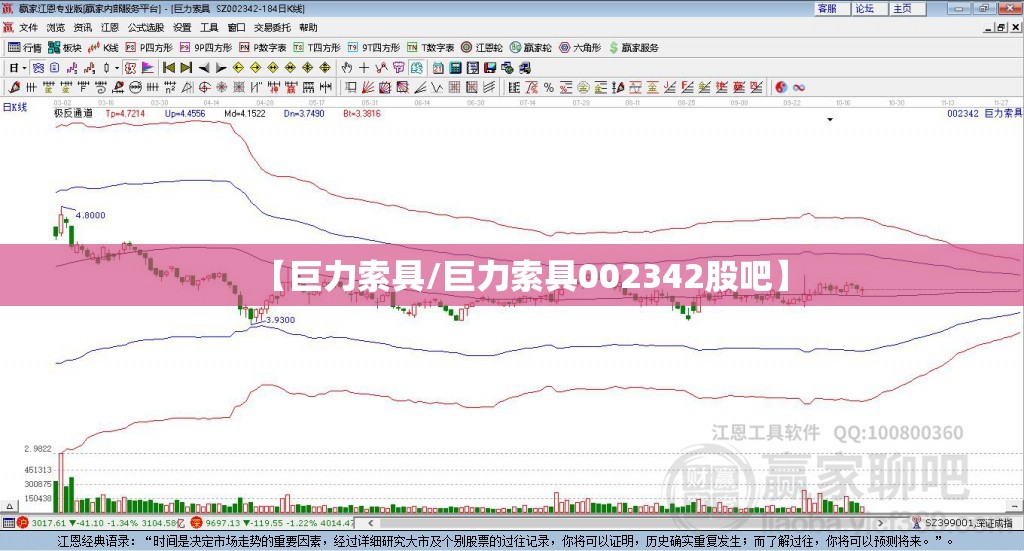
Task: Click the first yellow diamond arrow icon
Action: point(238,68)
